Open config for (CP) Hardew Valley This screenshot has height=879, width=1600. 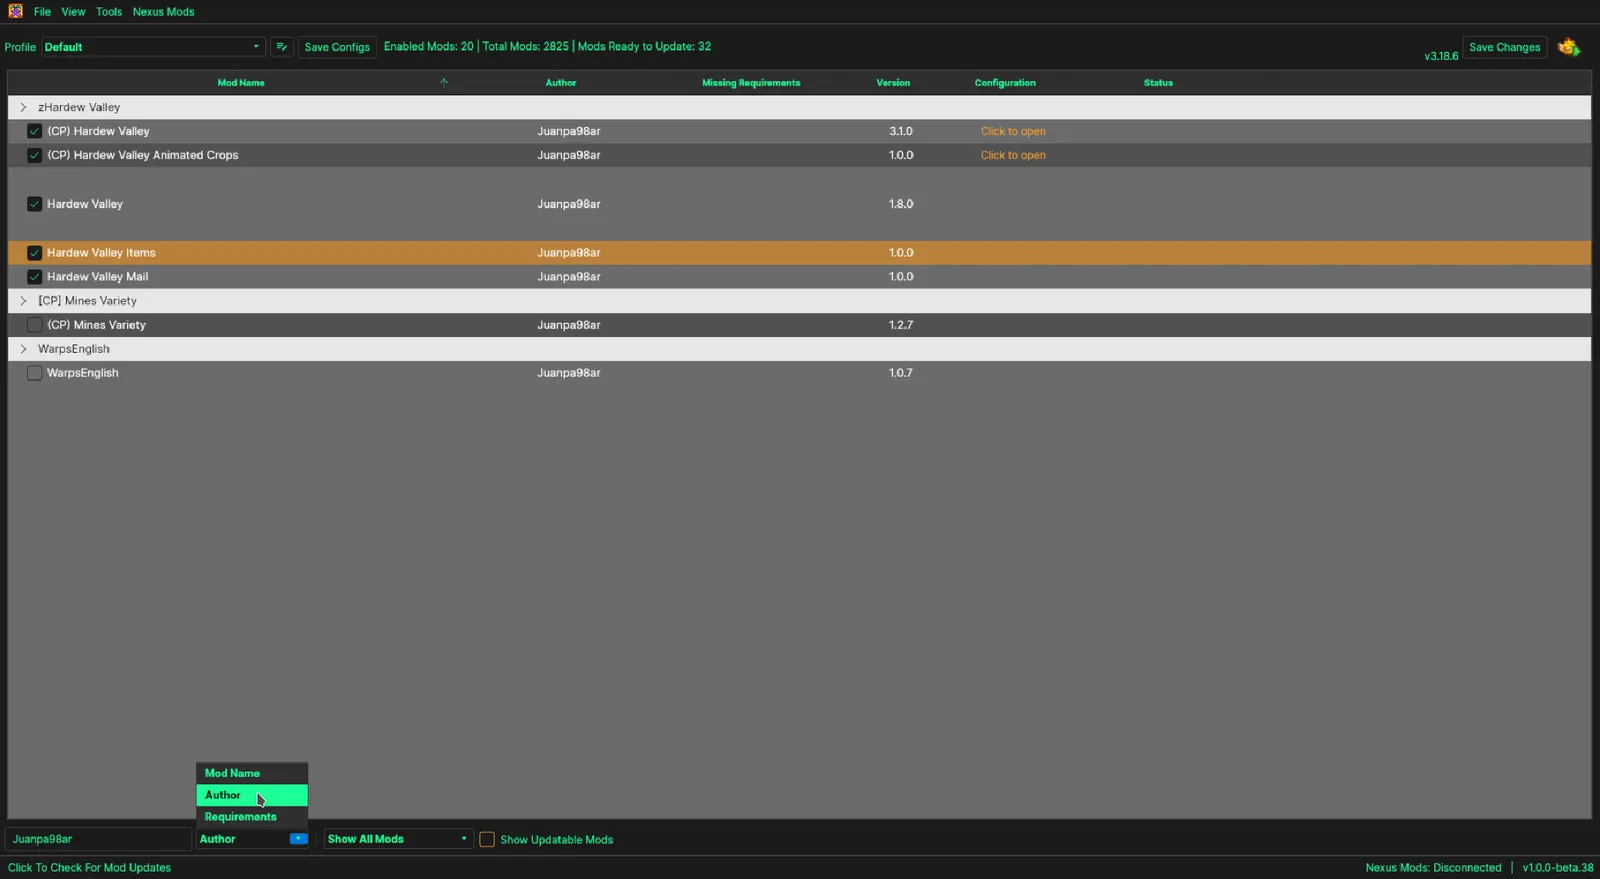point(1012,131)
